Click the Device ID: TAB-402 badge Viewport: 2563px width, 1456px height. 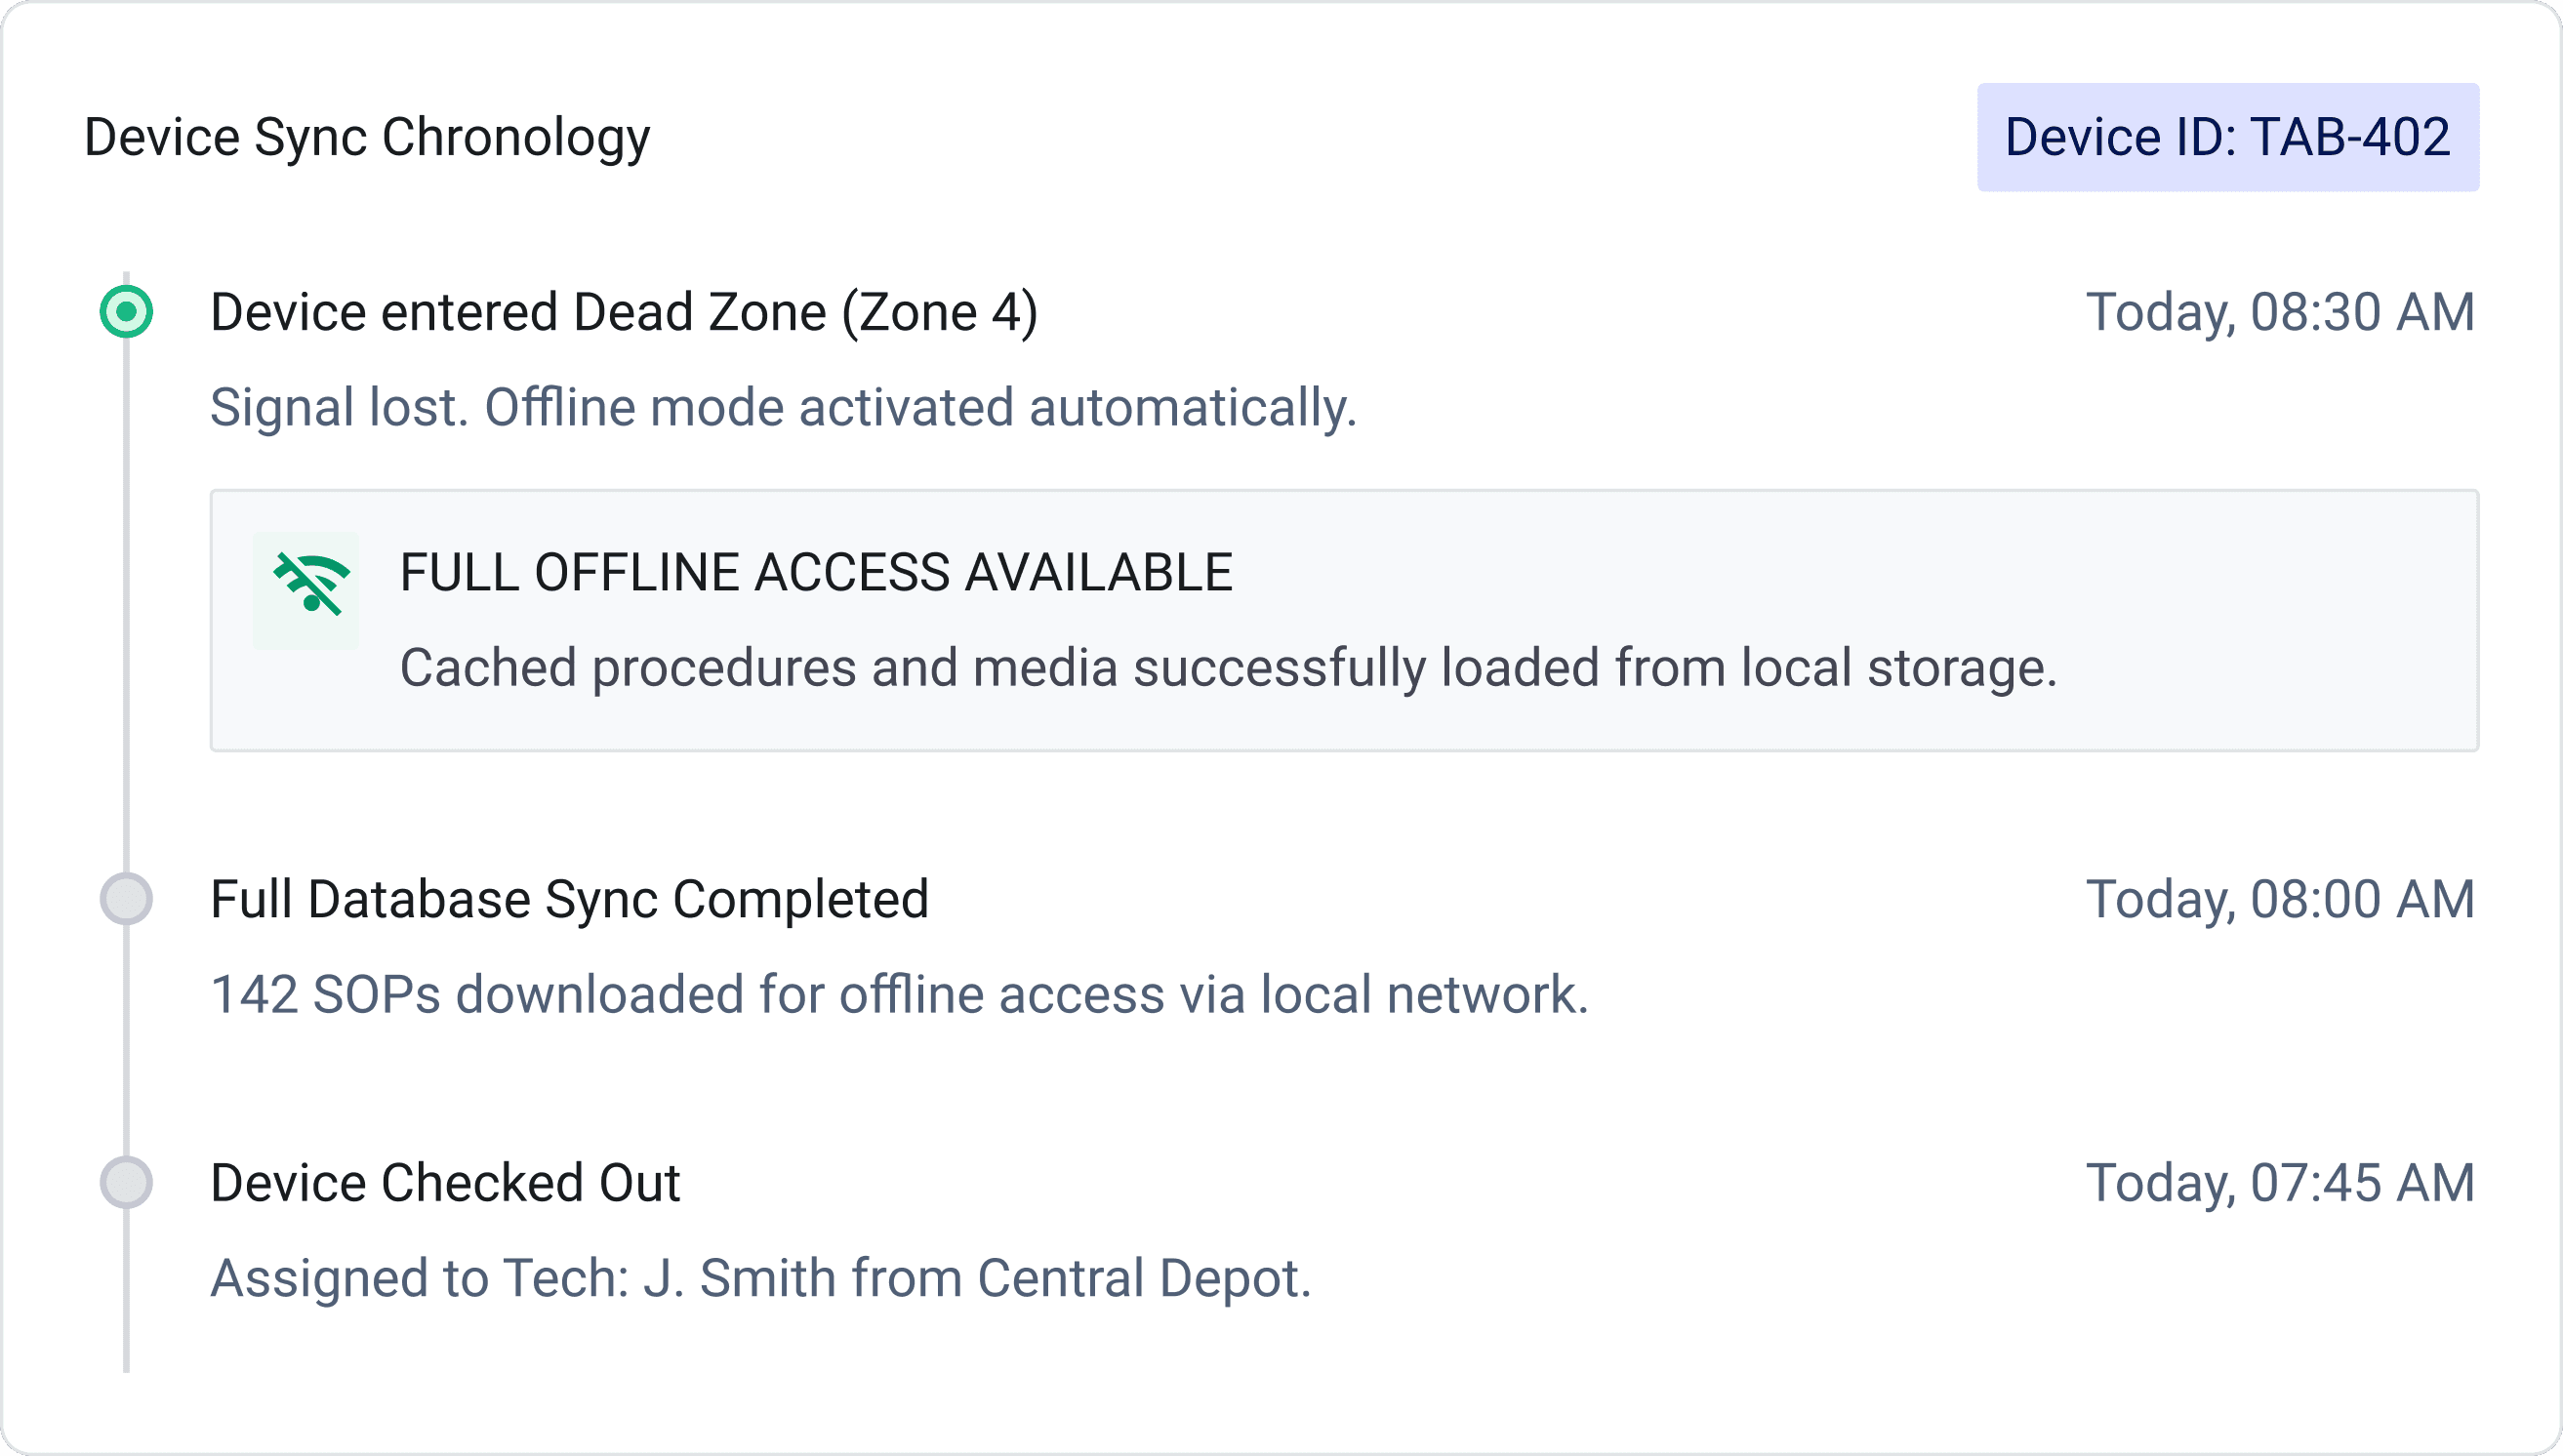[2227, 137]
